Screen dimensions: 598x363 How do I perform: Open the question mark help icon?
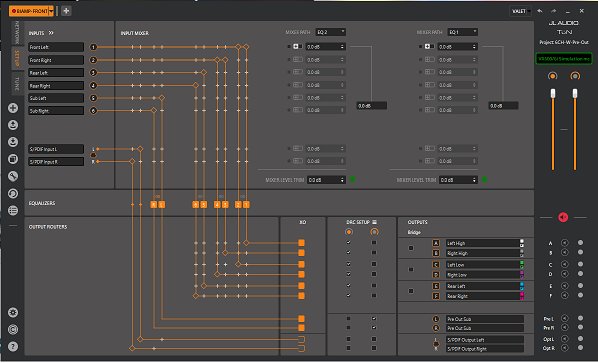click(x=13, y=346)
